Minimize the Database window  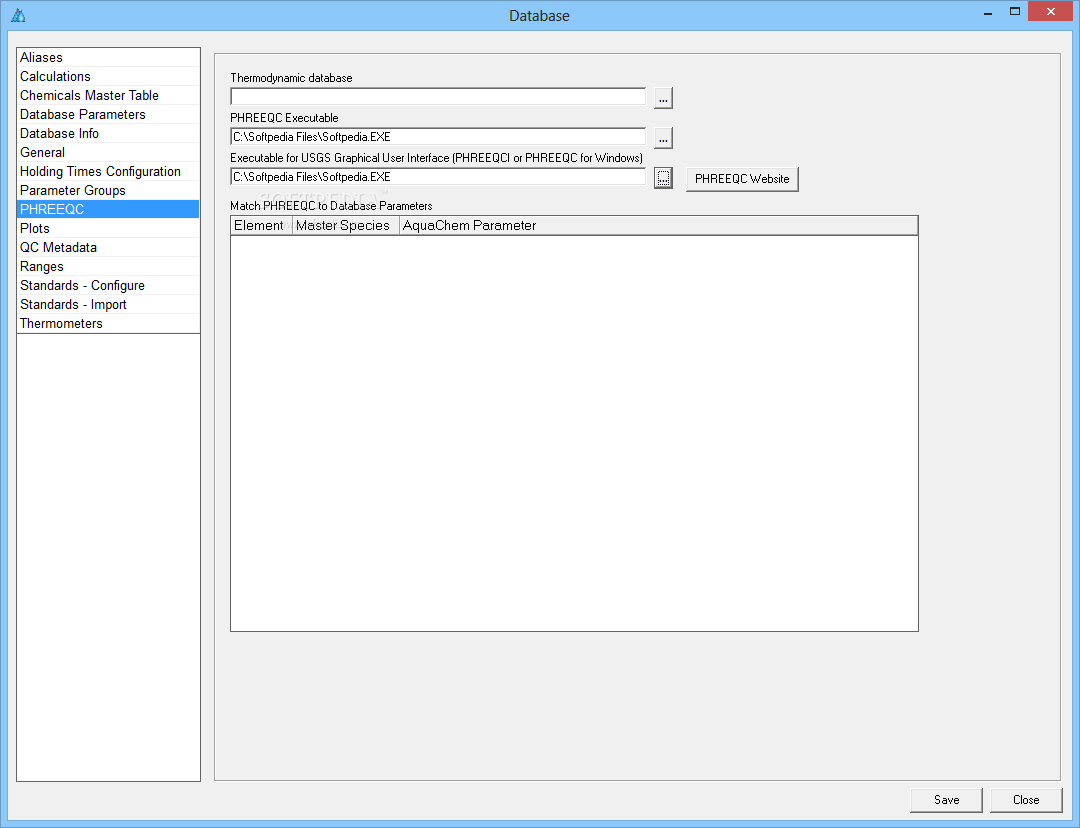pyautogui.click(x=988, y=12)
